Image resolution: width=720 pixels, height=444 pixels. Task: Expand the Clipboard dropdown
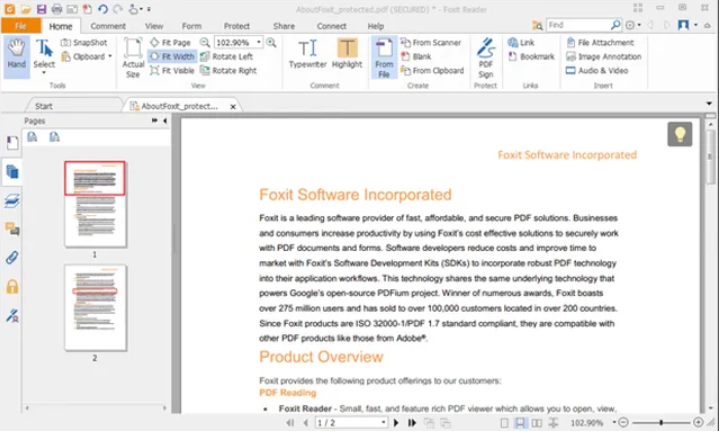(x=110, y=57)
